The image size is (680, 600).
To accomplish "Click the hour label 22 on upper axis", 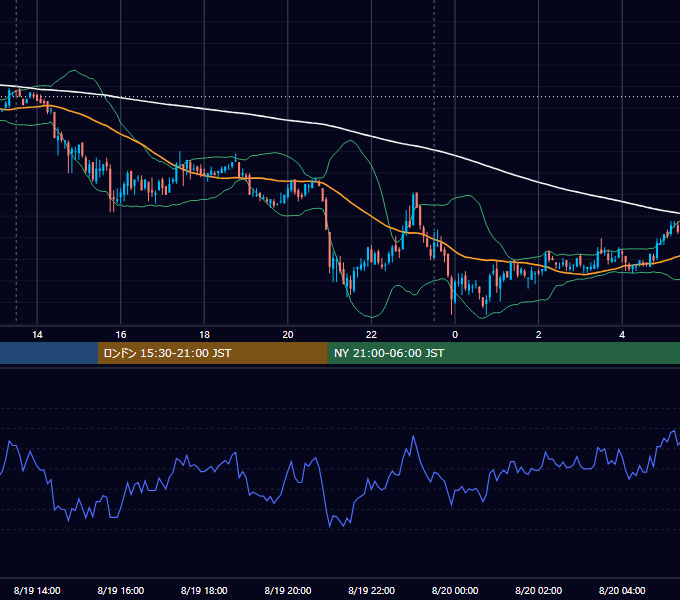I will [x=372, y=335].
